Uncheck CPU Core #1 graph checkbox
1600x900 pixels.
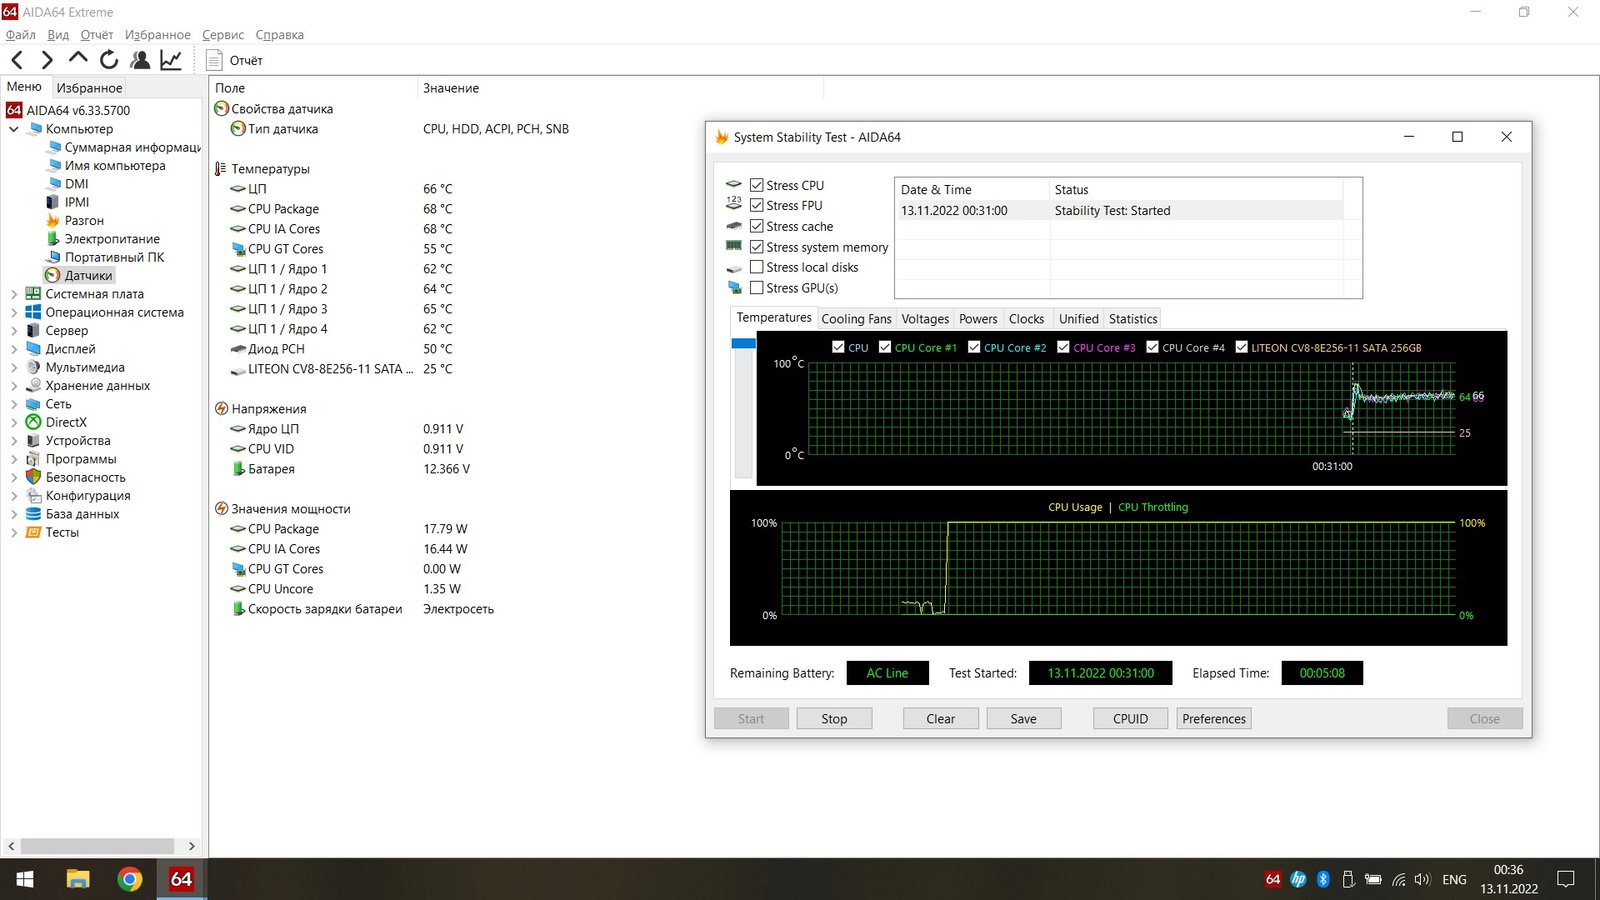[885, 347]
